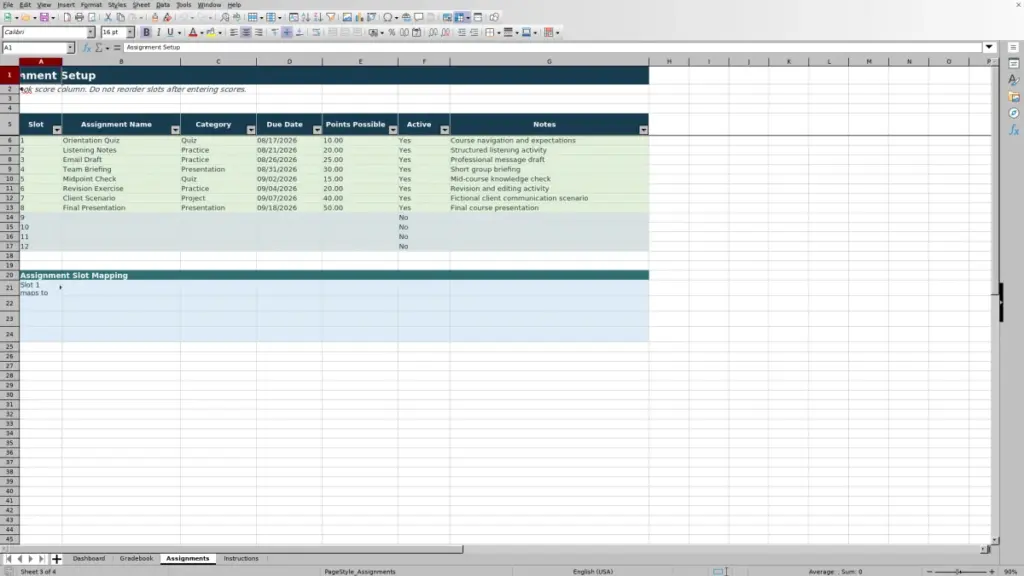Add a new sheet with plus icon

tap(56, 558)
